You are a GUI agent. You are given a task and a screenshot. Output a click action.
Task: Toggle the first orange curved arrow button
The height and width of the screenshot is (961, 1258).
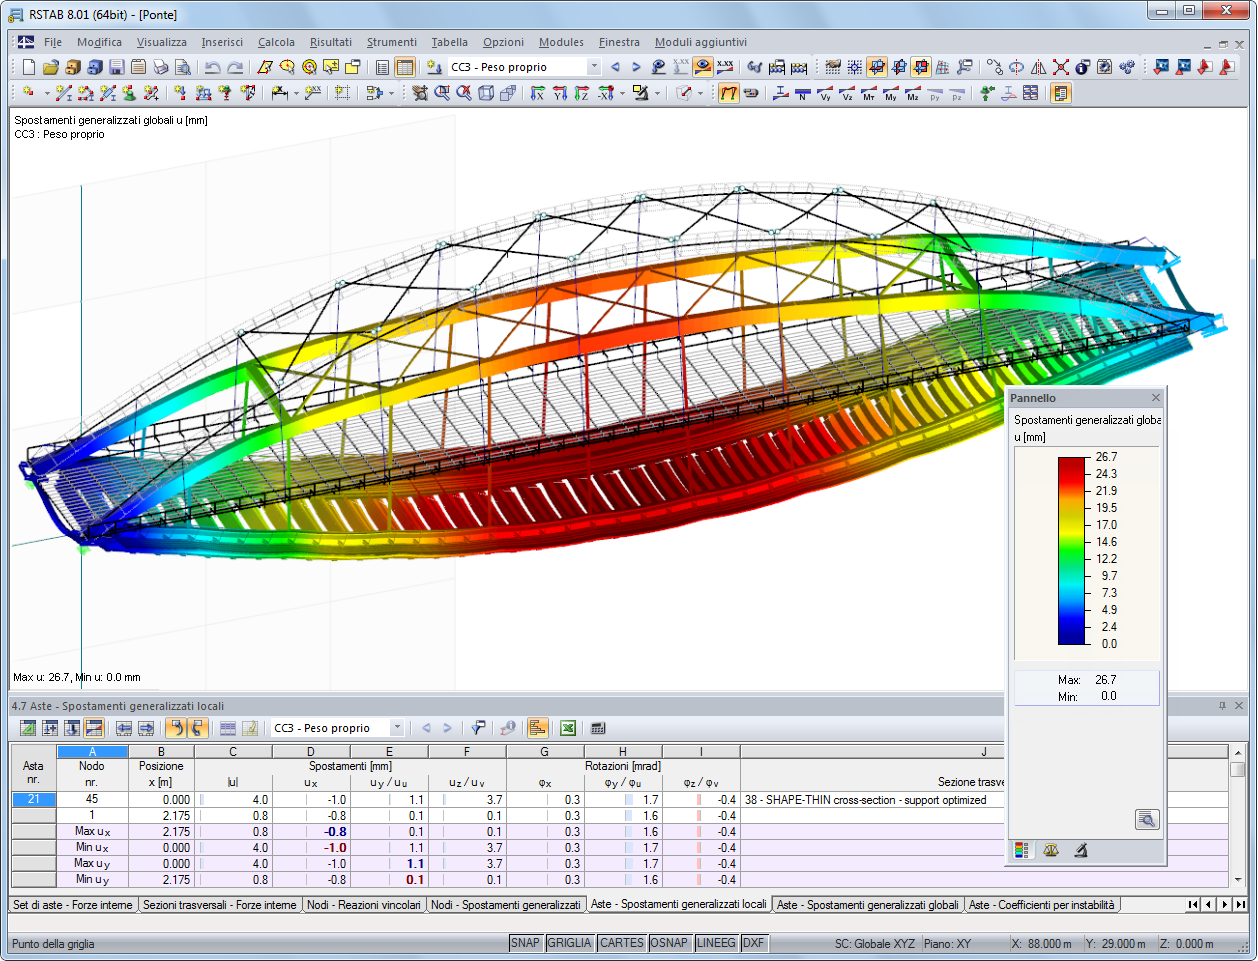coord(176,728)
